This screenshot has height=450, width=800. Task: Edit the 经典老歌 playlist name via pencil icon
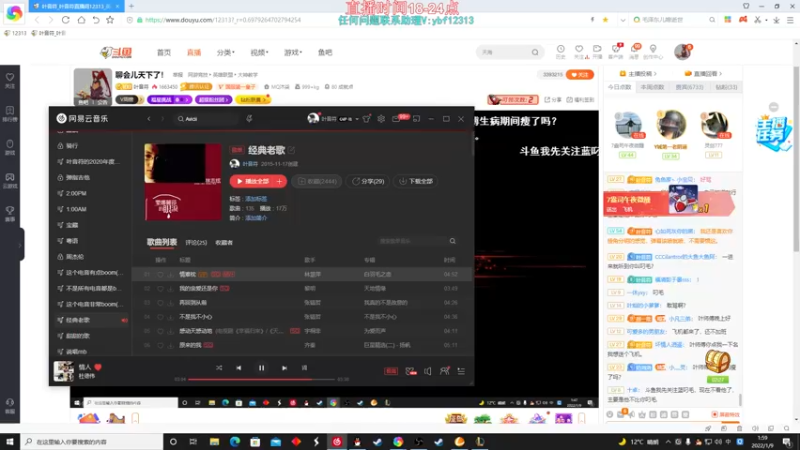click(x=291, y=150)
